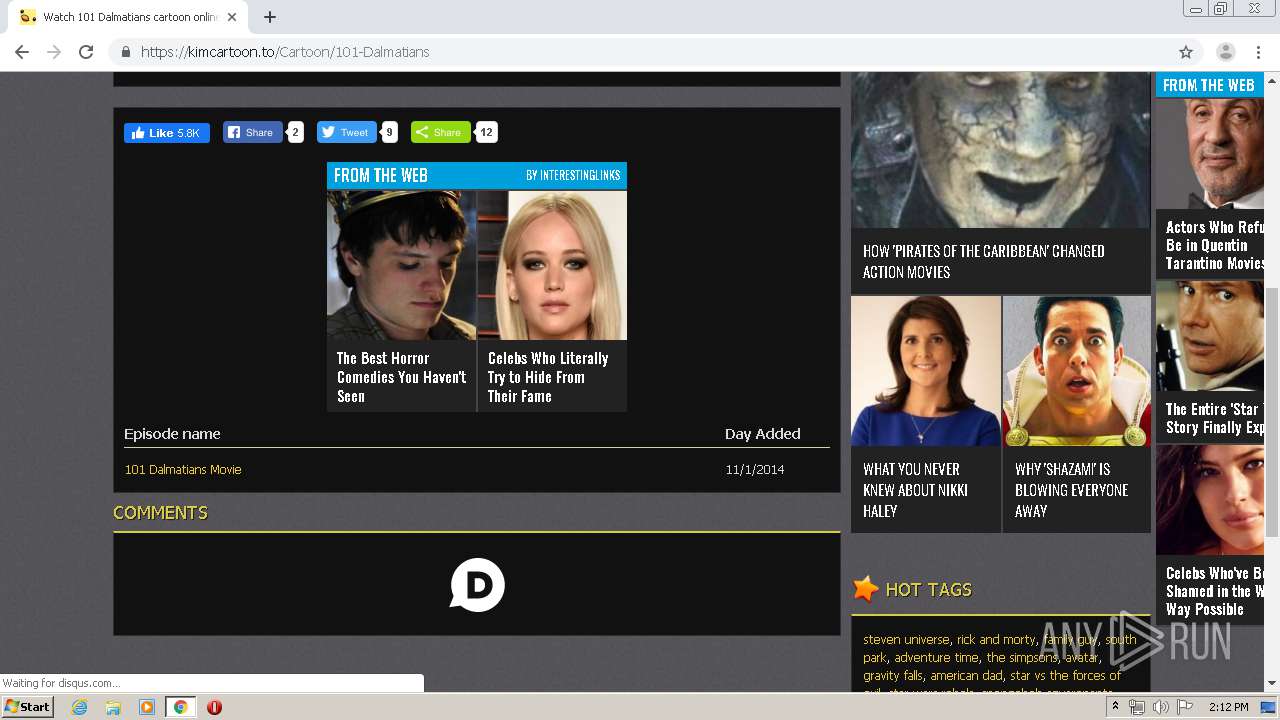Open 'How Pirates of the Caribbean Changed' link
Image resolution: width=1280 pixels, height=720 pixels.
(x=984, y=261)
